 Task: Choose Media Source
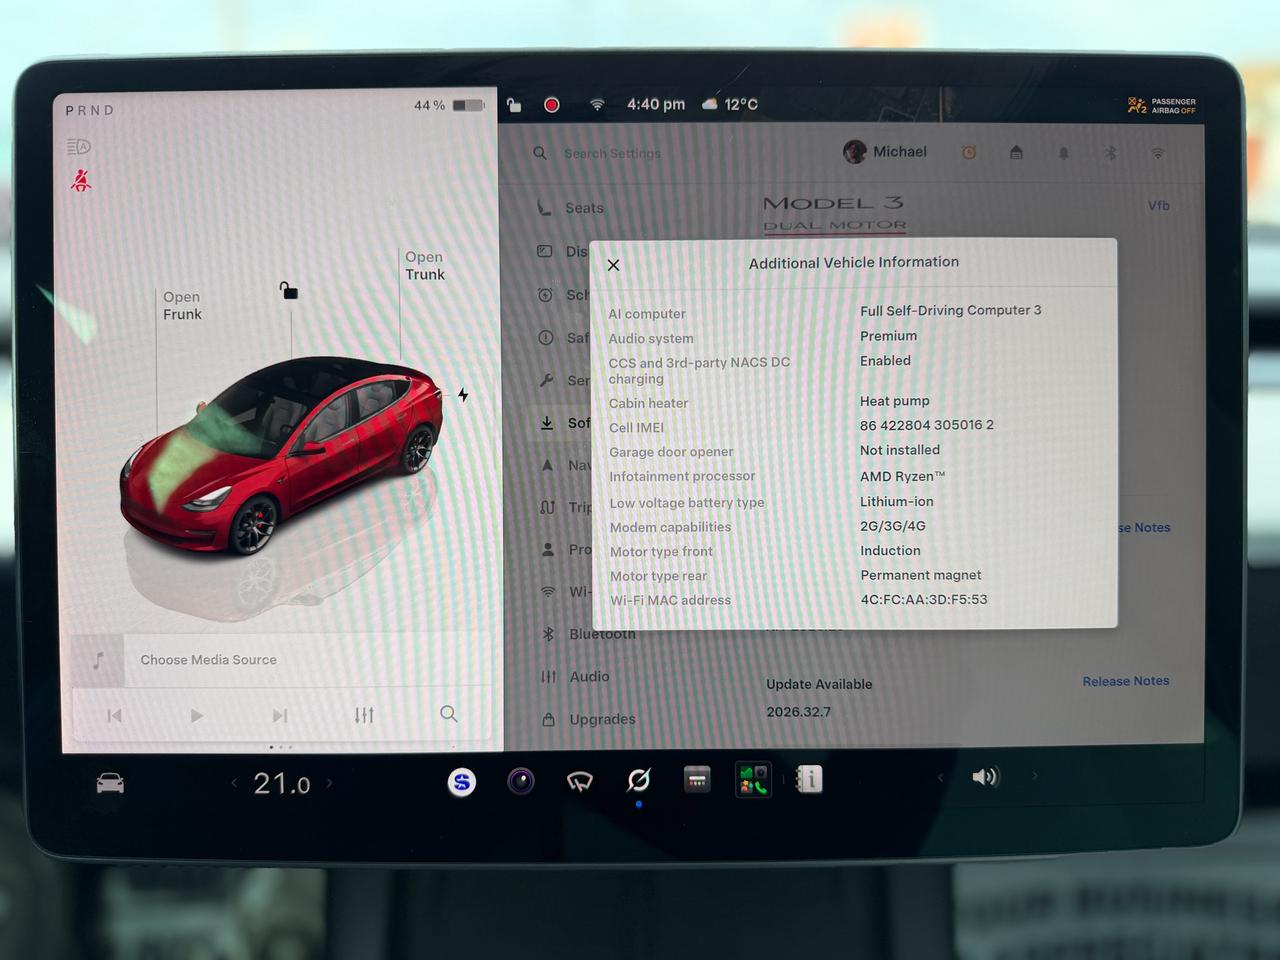pyautogui.click(x=208, y=660)
